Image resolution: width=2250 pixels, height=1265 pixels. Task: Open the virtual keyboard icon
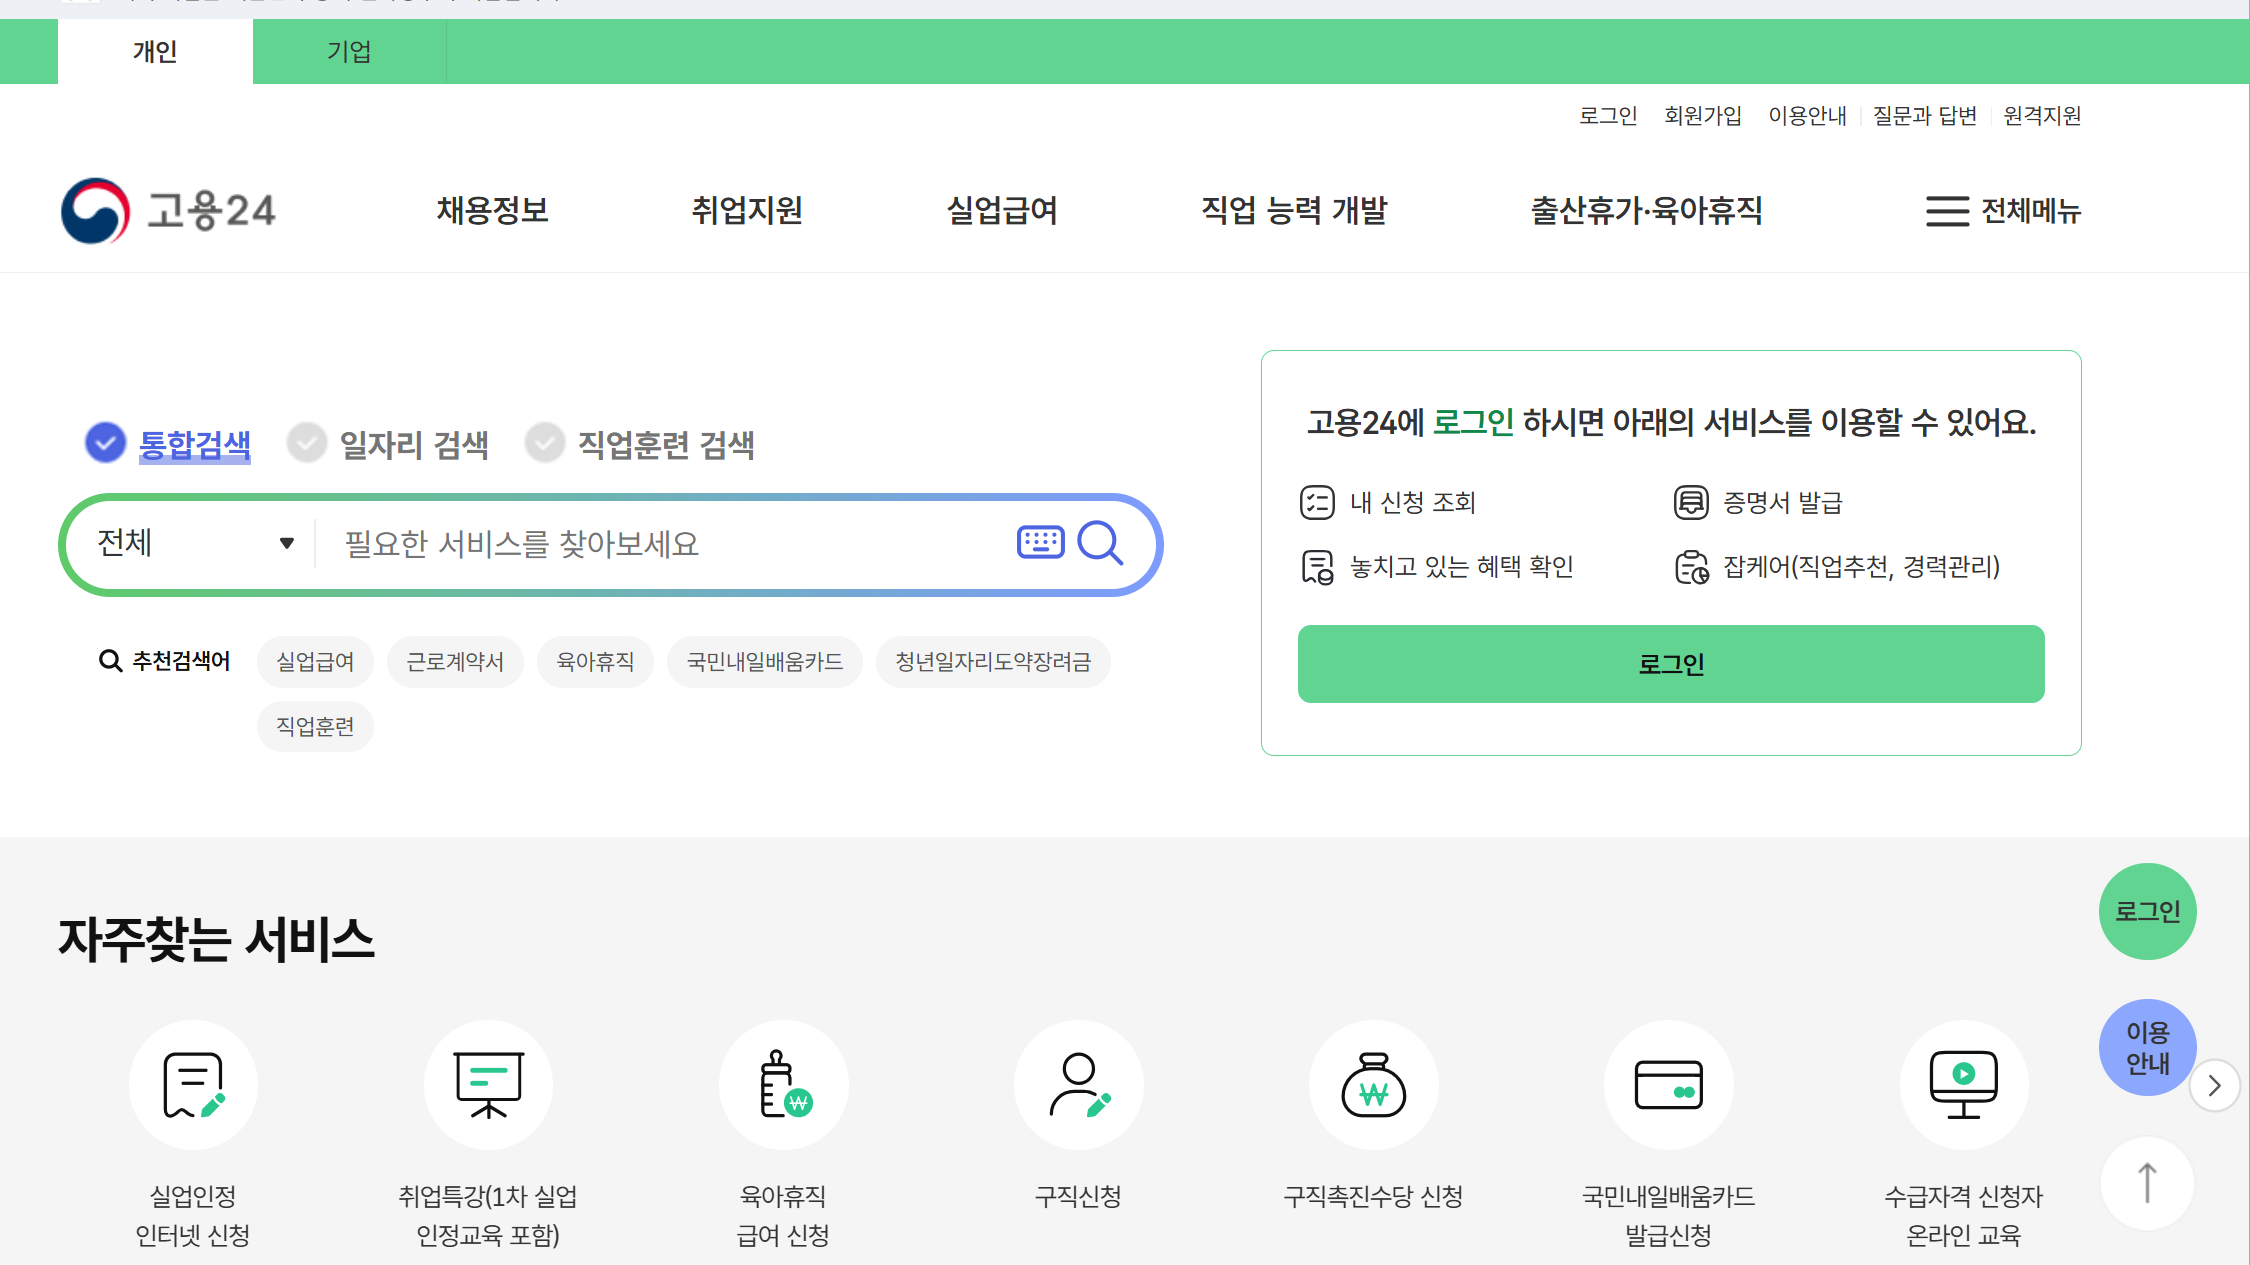pos(1040,542)
